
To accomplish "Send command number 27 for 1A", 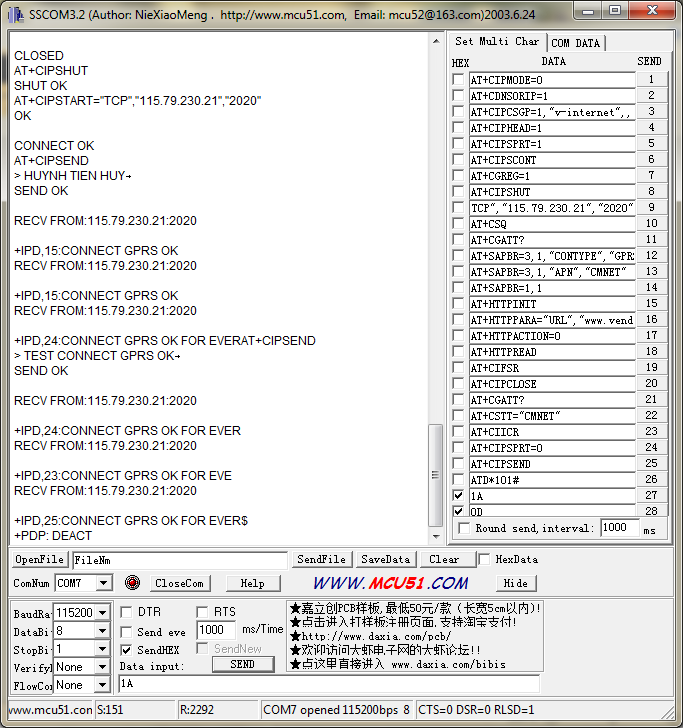I will pyautogui.click(x=651, y=495).
